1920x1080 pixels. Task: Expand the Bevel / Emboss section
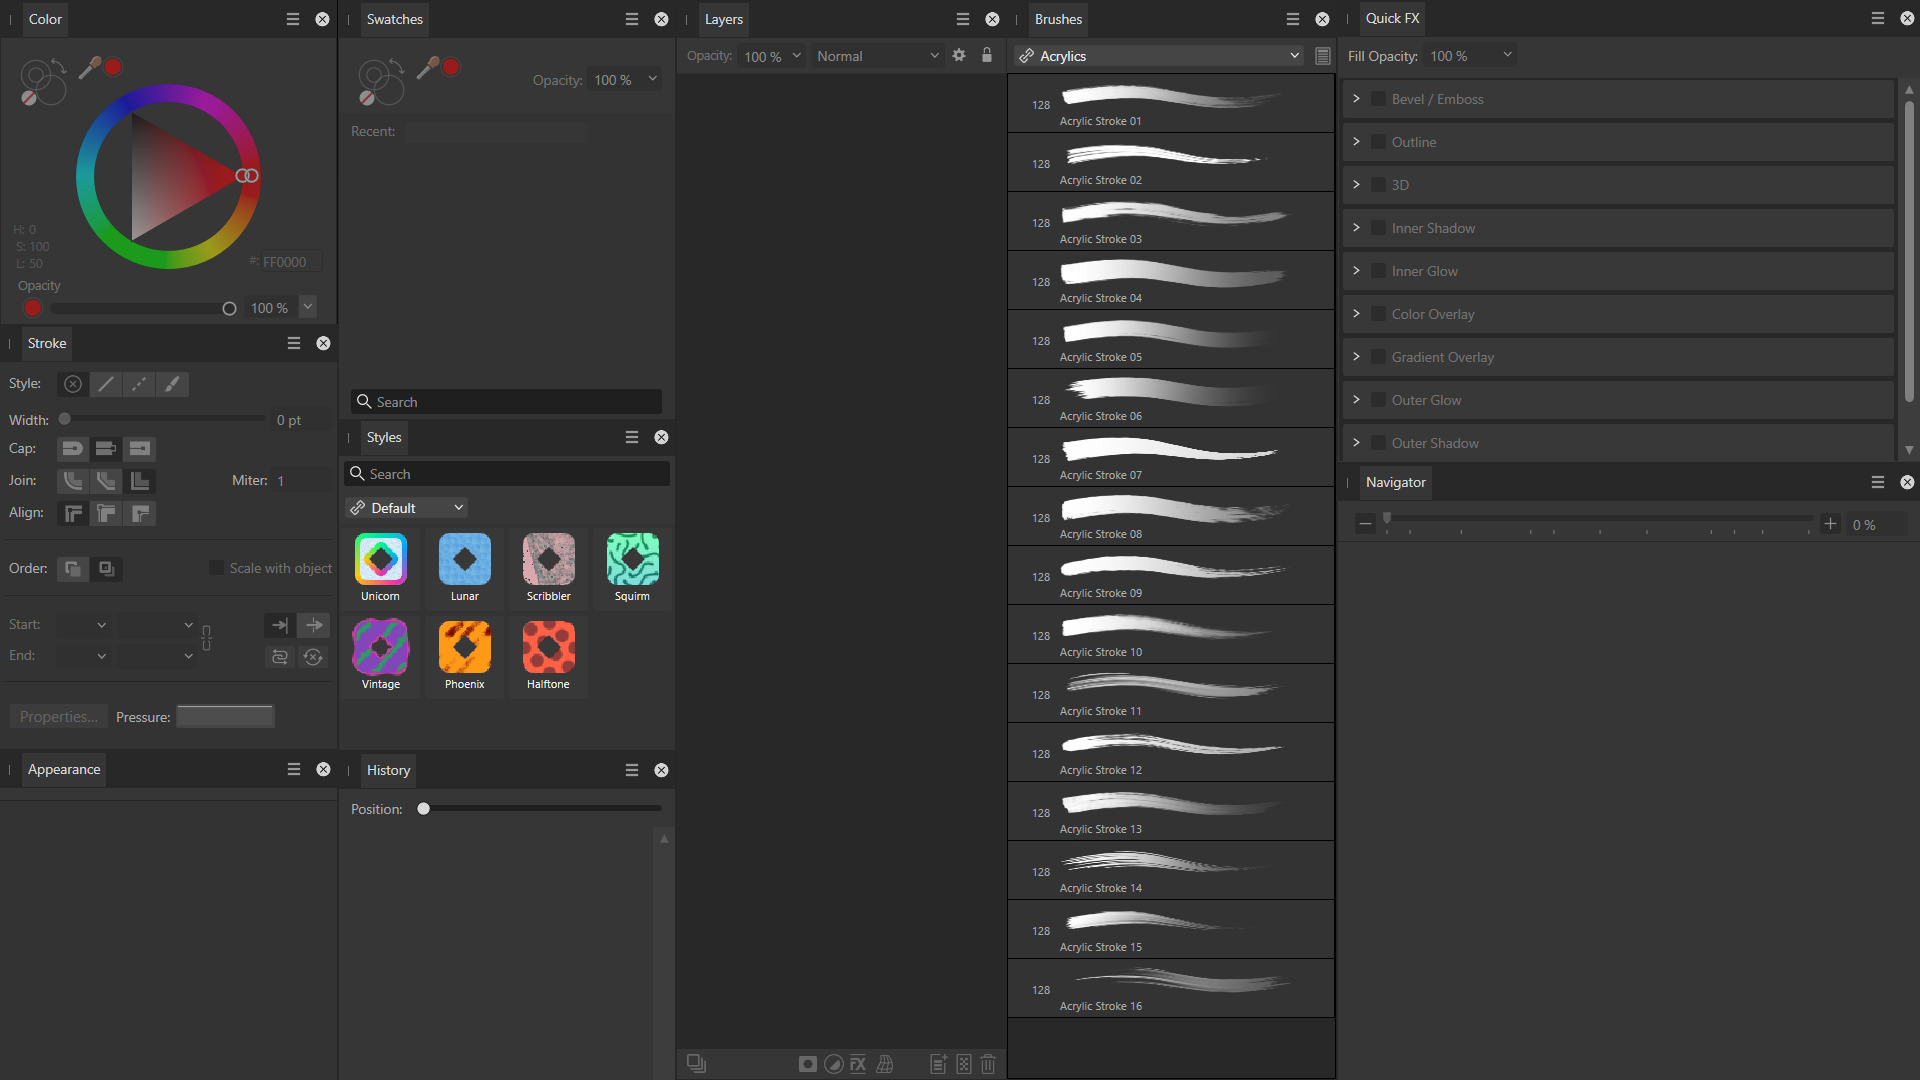(1356, 99)
